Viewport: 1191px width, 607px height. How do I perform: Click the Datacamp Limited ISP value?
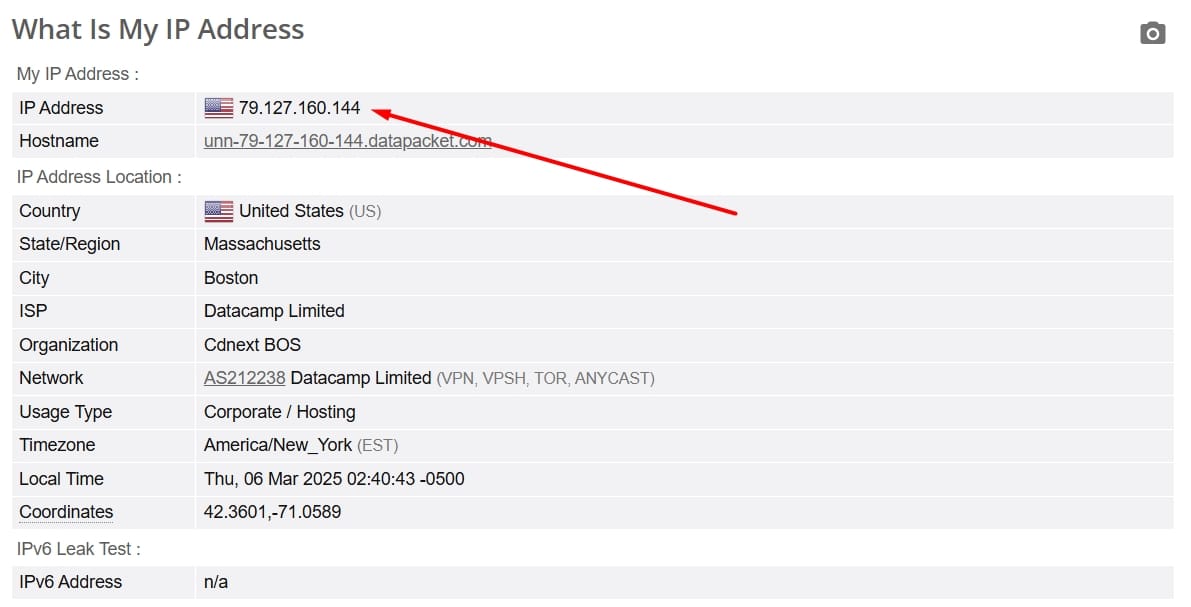click(x=274, y=311)
